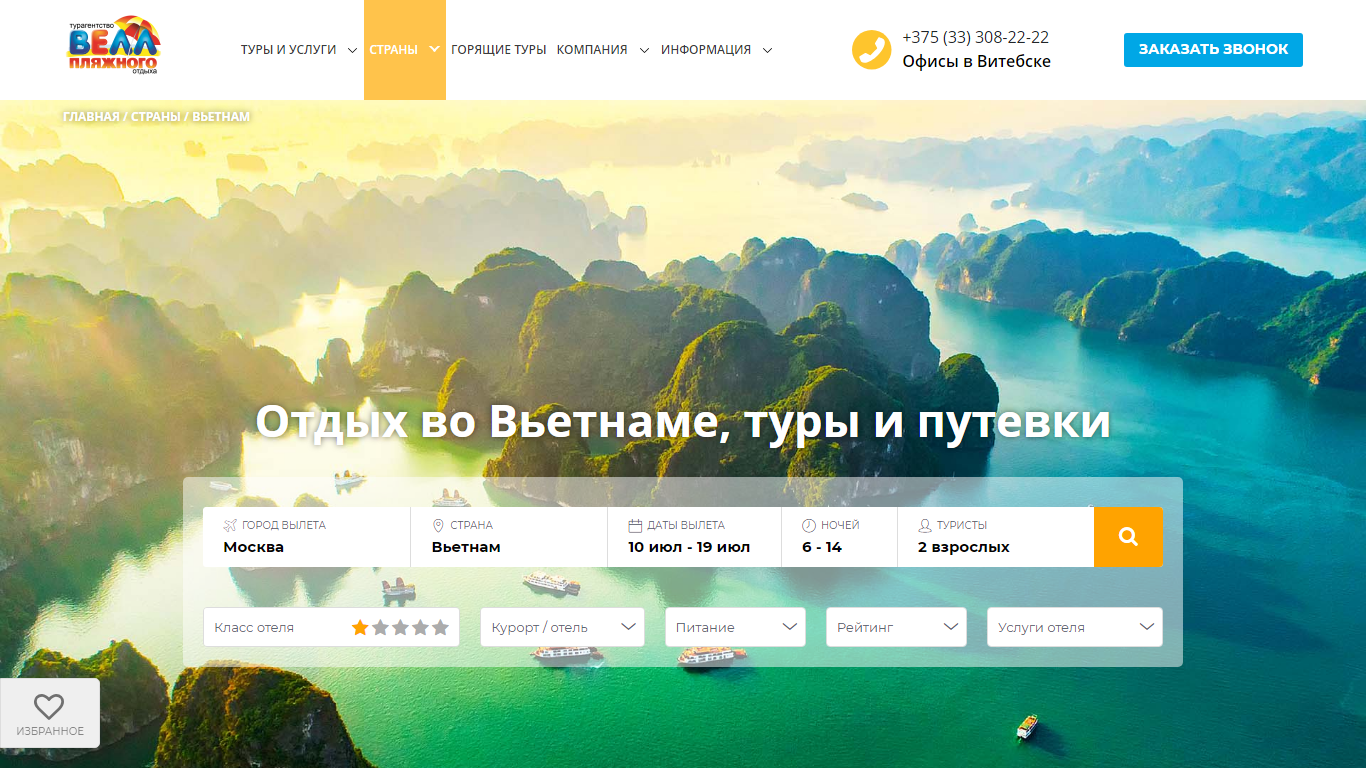Set hotel class to two stars
Image resolution: width=1366 pixels, height=768 pixels.
coord(380,627)
